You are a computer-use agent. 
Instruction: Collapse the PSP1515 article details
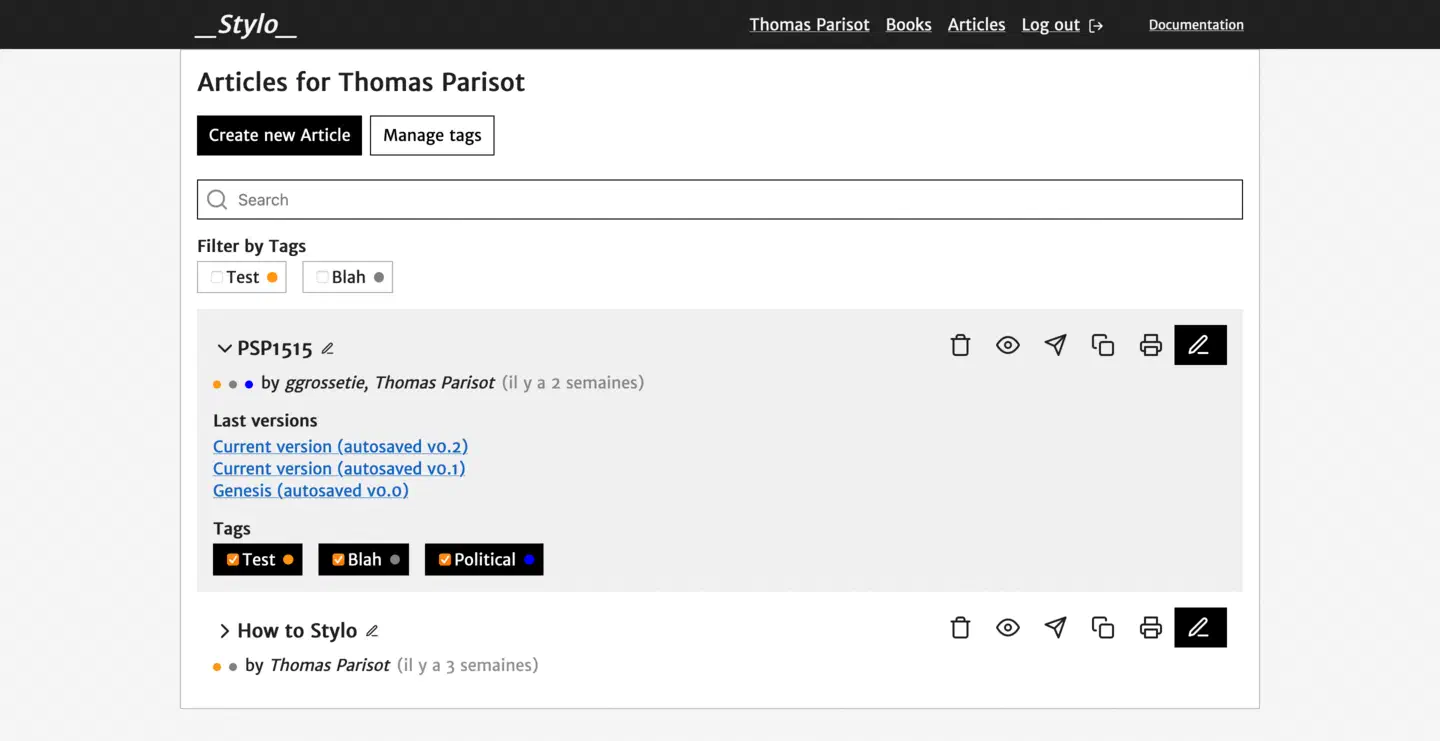tap(225, 349)
